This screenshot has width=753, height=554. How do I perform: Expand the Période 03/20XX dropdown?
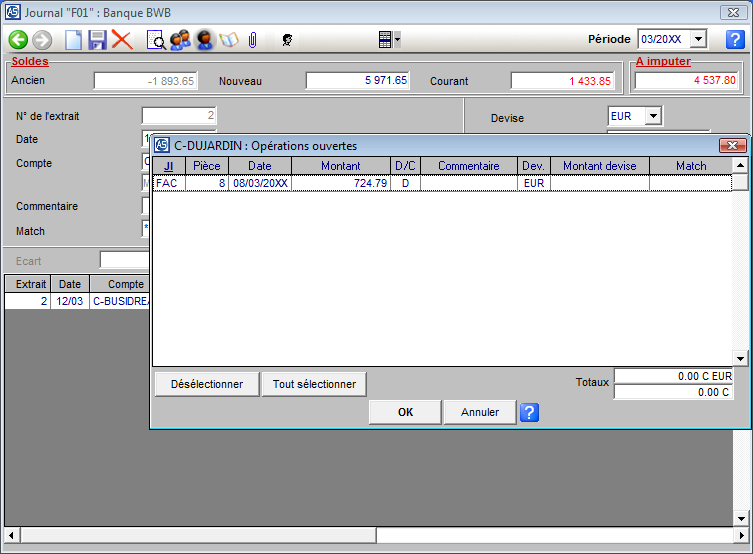[x=698, y=39]
